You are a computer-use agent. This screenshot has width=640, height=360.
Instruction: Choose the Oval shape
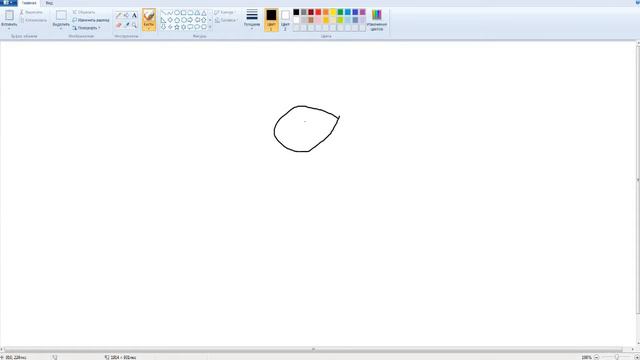pos(177,13)
